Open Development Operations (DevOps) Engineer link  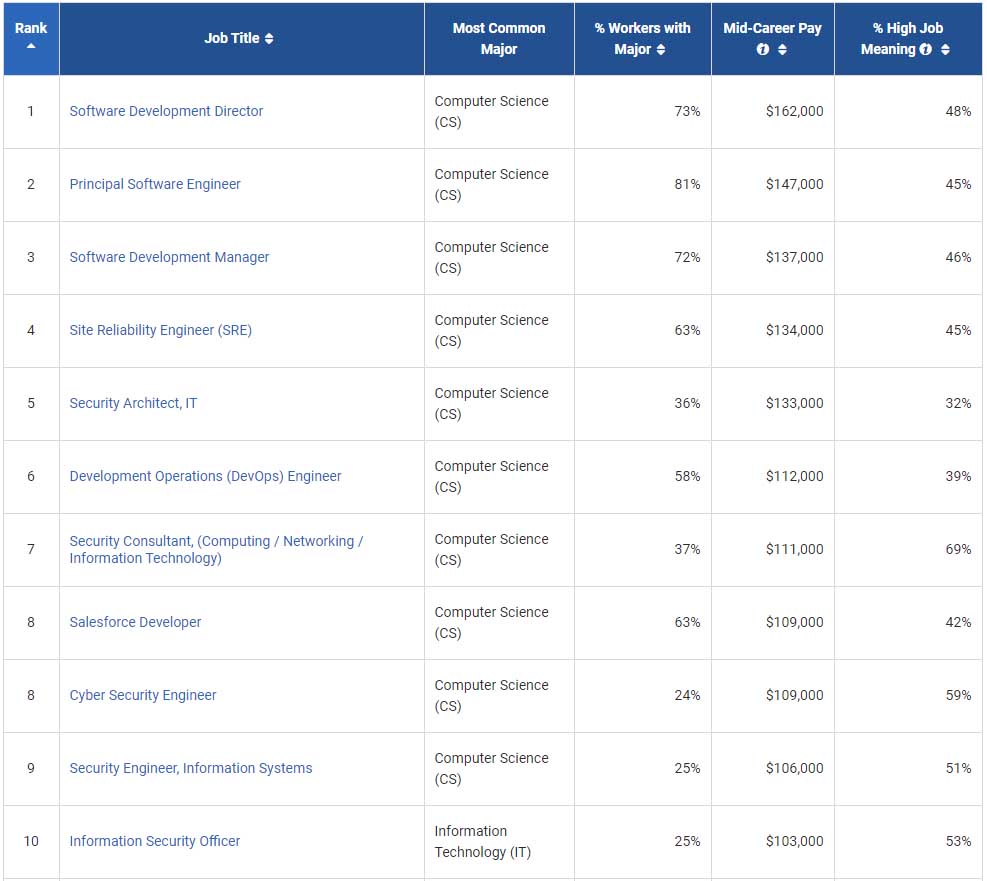(205, 476)
